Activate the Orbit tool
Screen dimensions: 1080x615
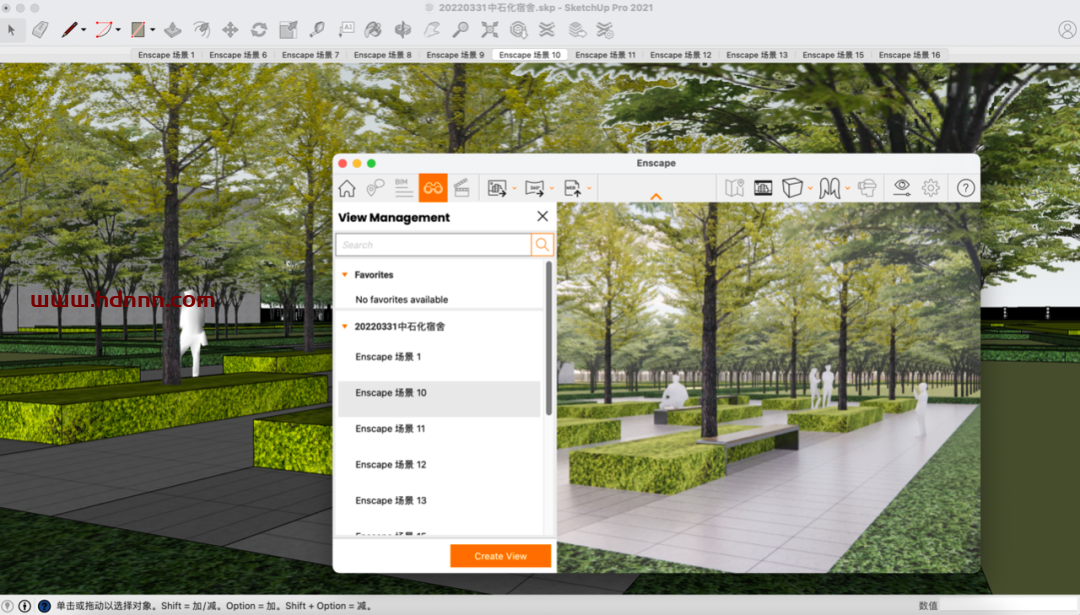point(403,30)
